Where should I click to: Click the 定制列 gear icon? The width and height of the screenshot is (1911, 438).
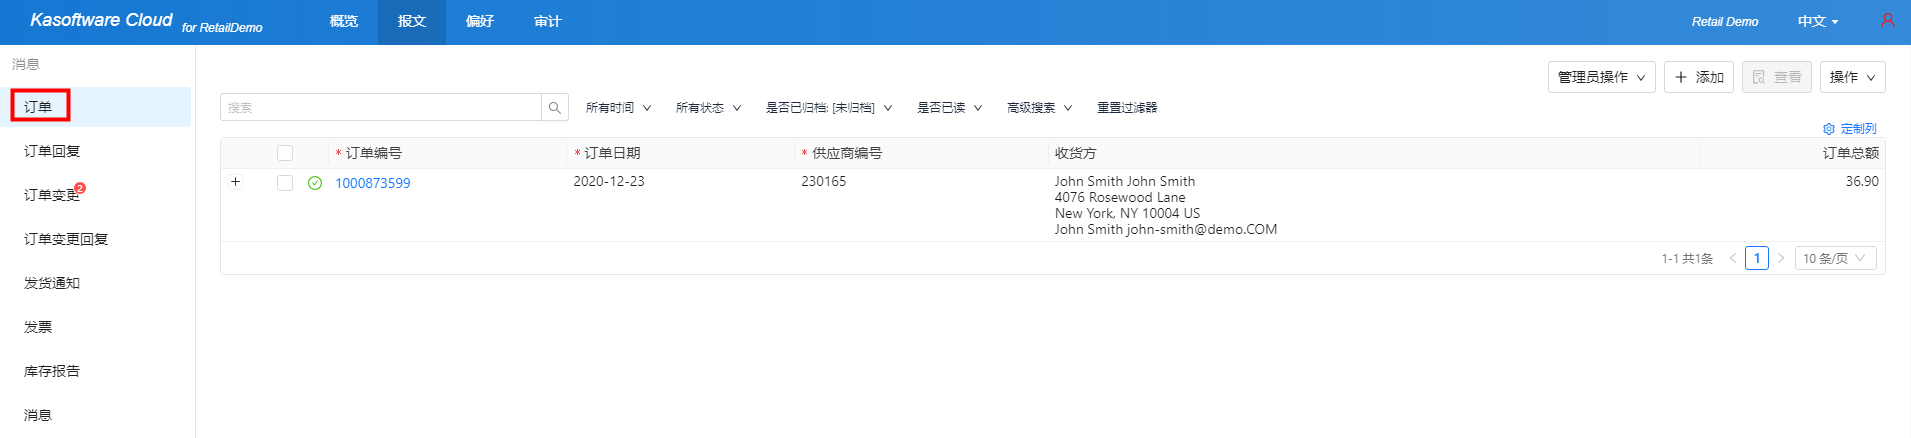tap(1829, 129)
